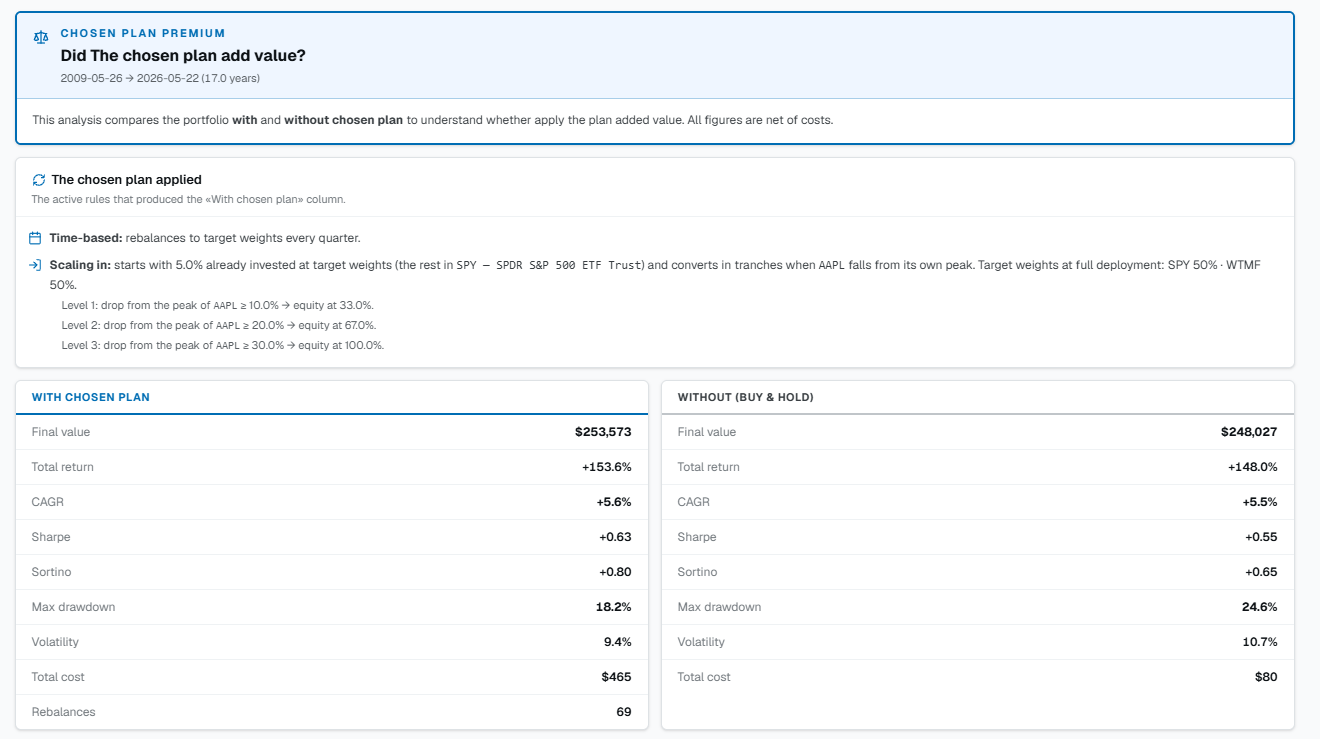
Task: Click the arrow icon beside Scaling in
Action: coord(35,265)
